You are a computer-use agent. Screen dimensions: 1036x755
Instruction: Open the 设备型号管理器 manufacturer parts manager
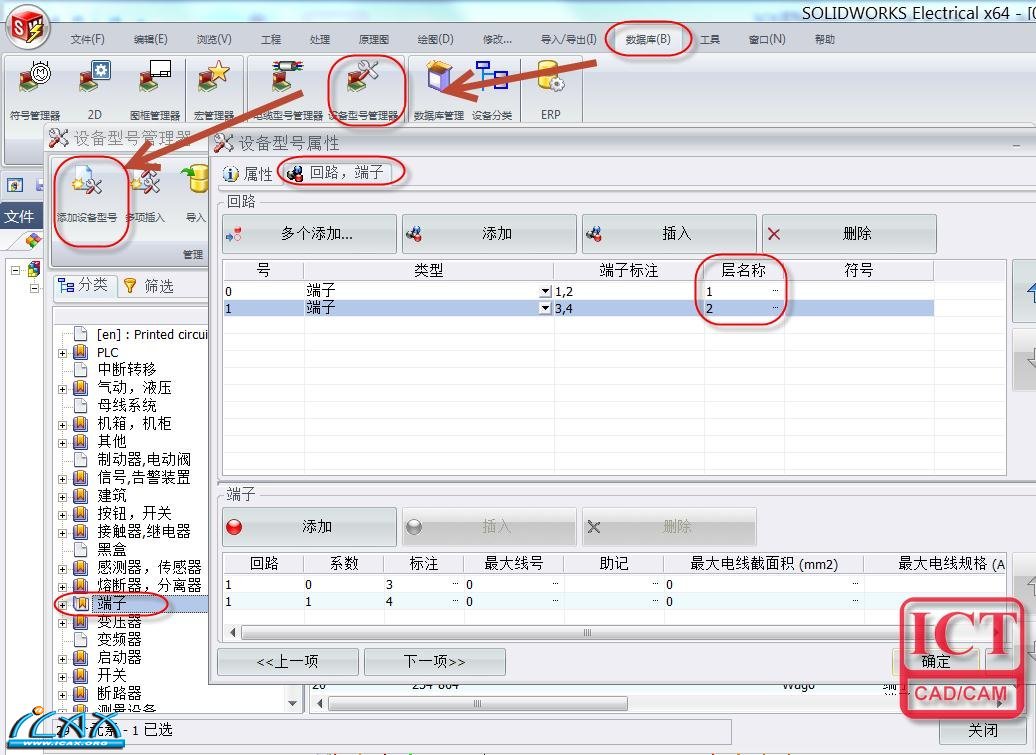click(363, 89)
